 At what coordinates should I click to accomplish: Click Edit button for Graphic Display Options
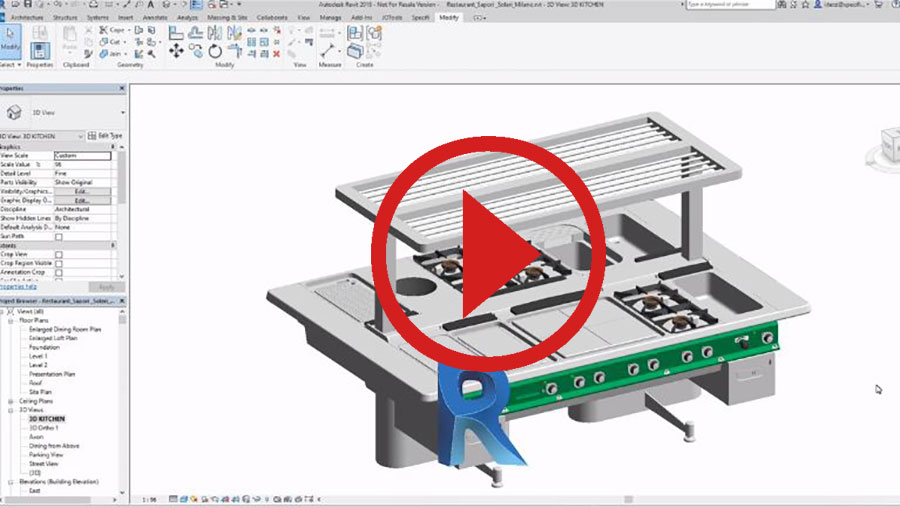tap(82, 200)
